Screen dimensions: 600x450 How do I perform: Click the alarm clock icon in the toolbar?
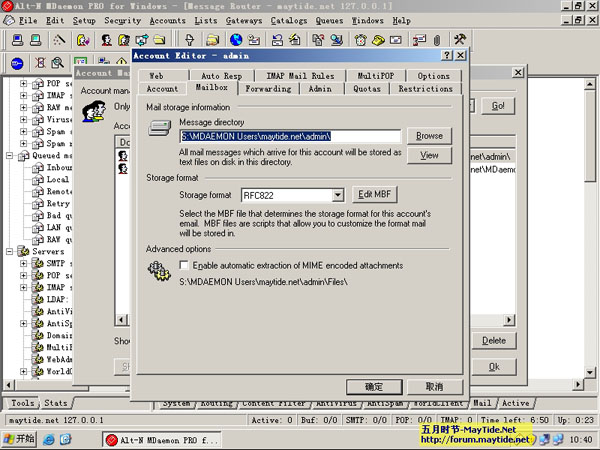click(360, 41)
